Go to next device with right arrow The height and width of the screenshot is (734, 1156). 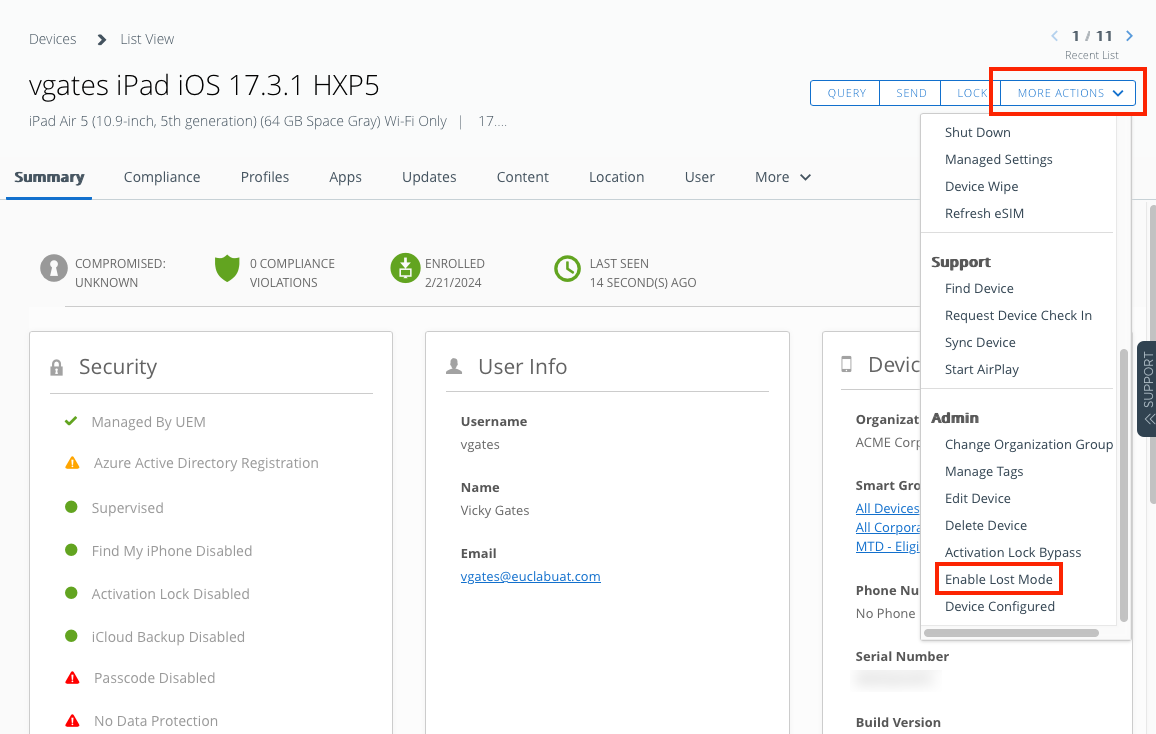click(1130, 36)
